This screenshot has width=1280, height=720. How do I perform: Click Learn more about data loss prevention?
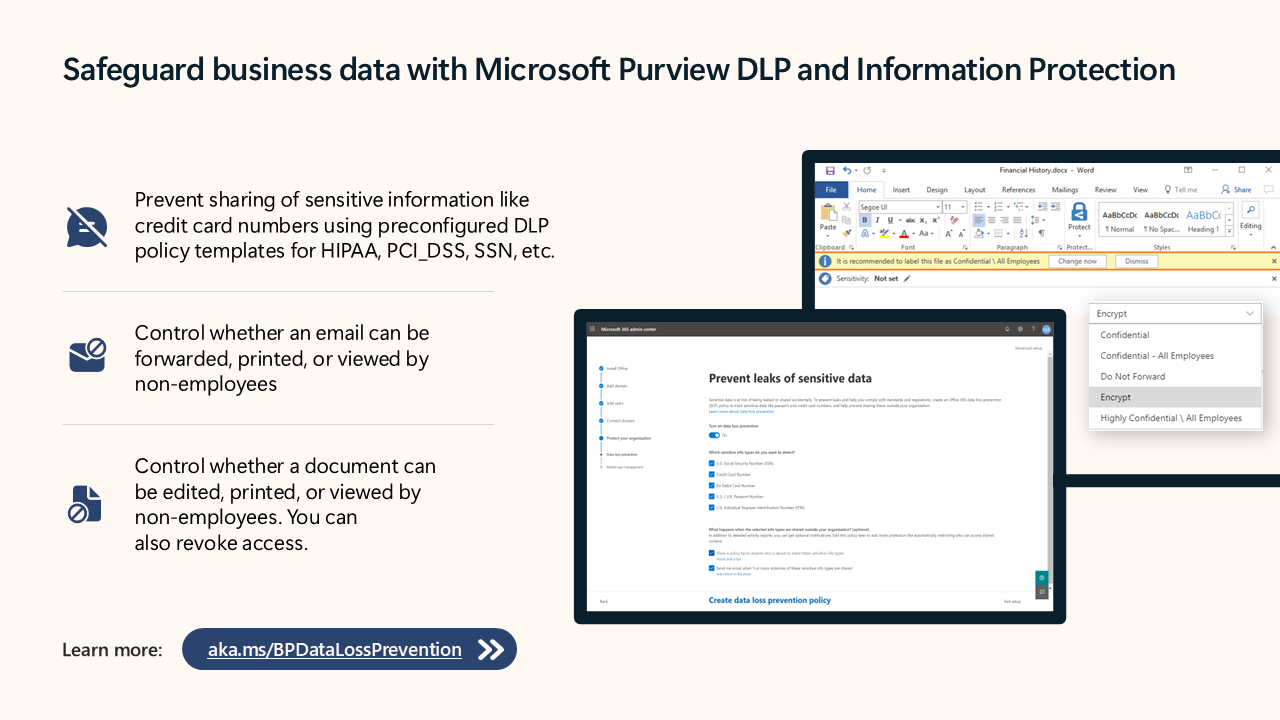pyautogui.click(x=741, y=412)
